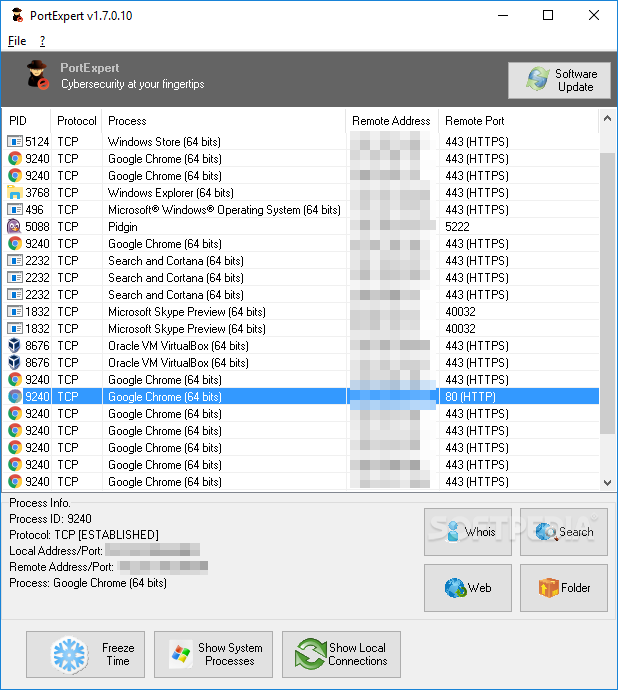Click the Remote Address/Port info line

click(109, 567)
